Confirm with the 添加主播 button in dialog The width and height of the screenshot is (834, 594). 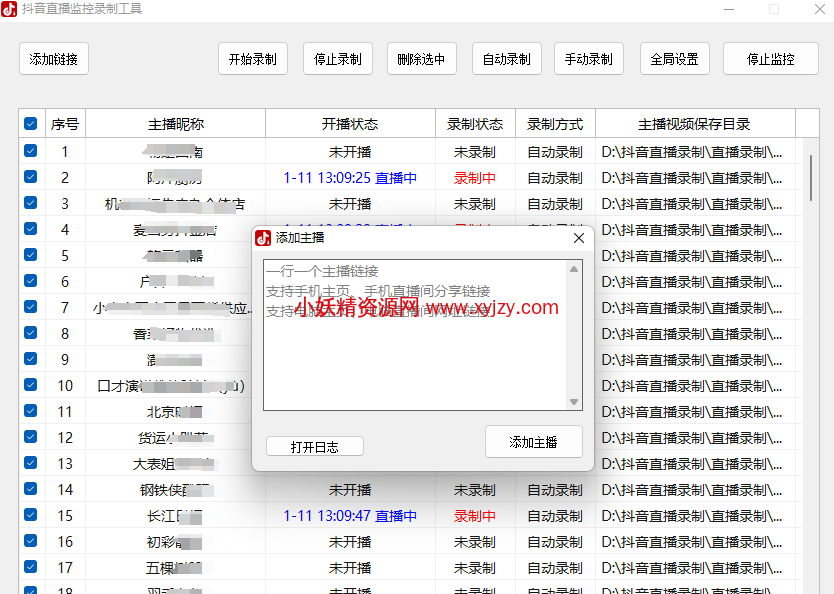tap(533, 442)
